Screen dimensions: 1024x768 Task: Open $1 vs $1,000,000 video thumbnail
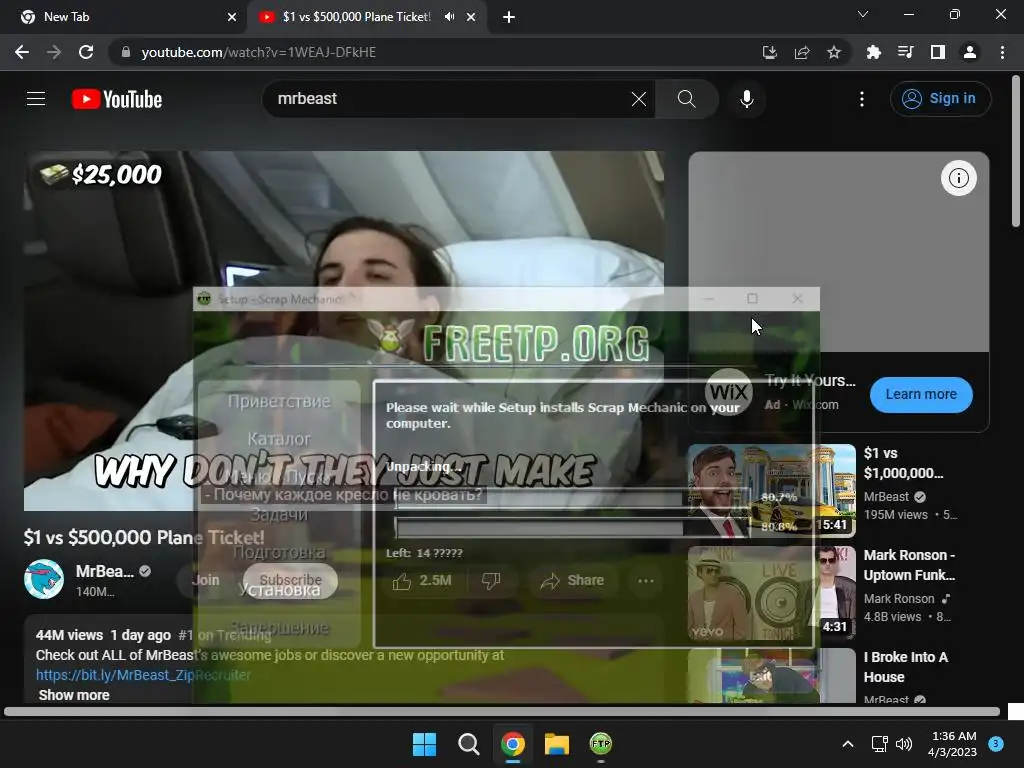(x=771, y=490)
